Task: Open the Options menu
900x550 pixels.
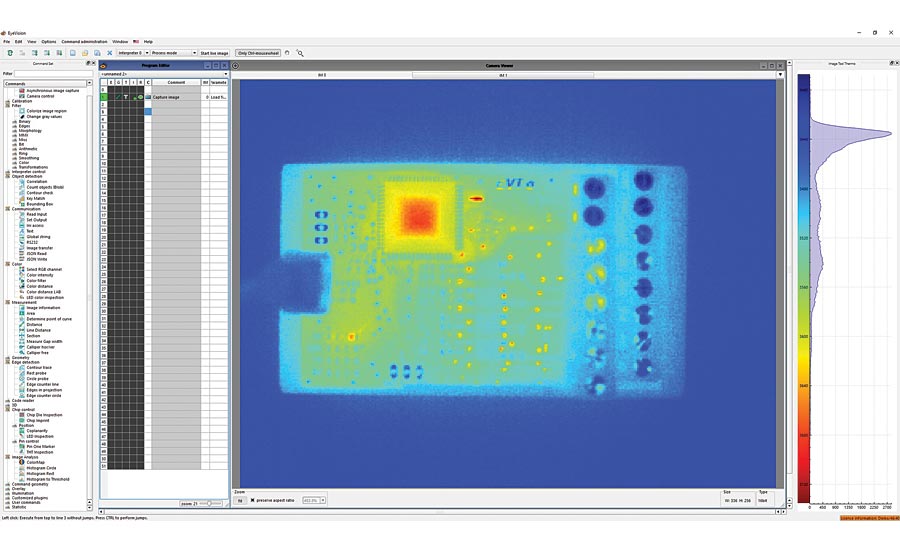Action: [49, 41]
